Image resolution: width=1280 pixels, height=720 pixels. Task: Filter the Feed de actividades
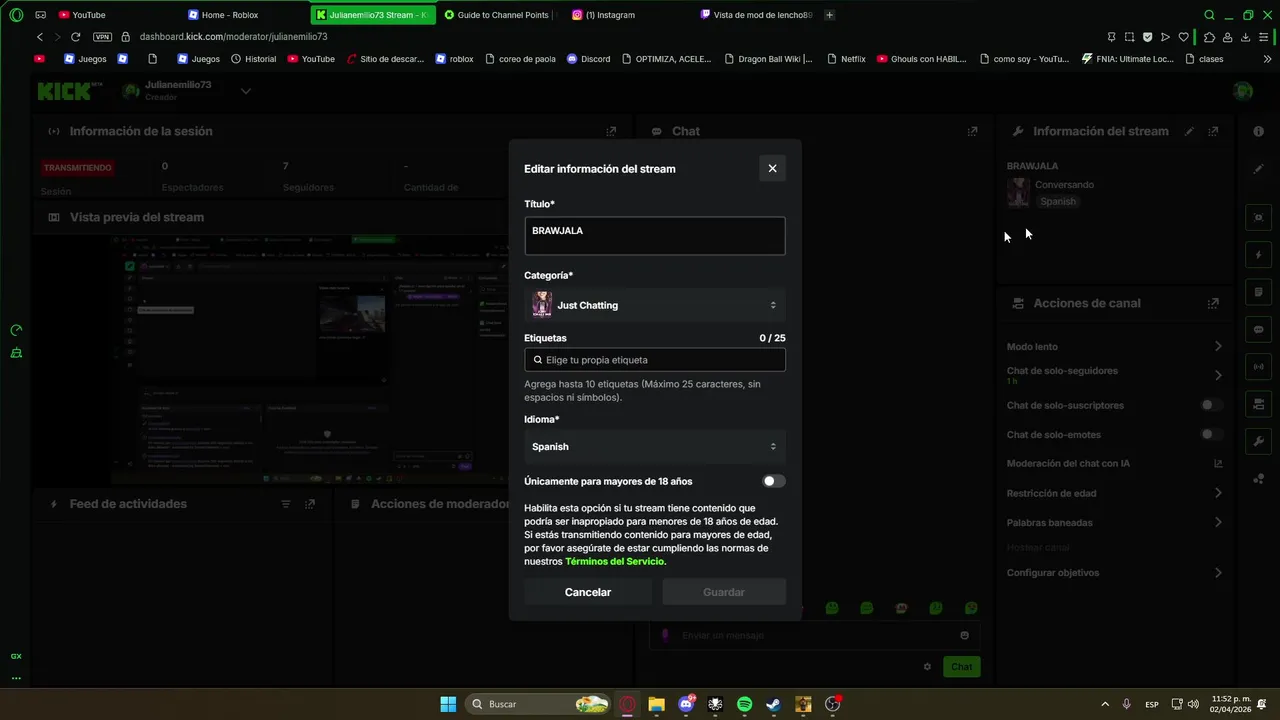(286, 504)
